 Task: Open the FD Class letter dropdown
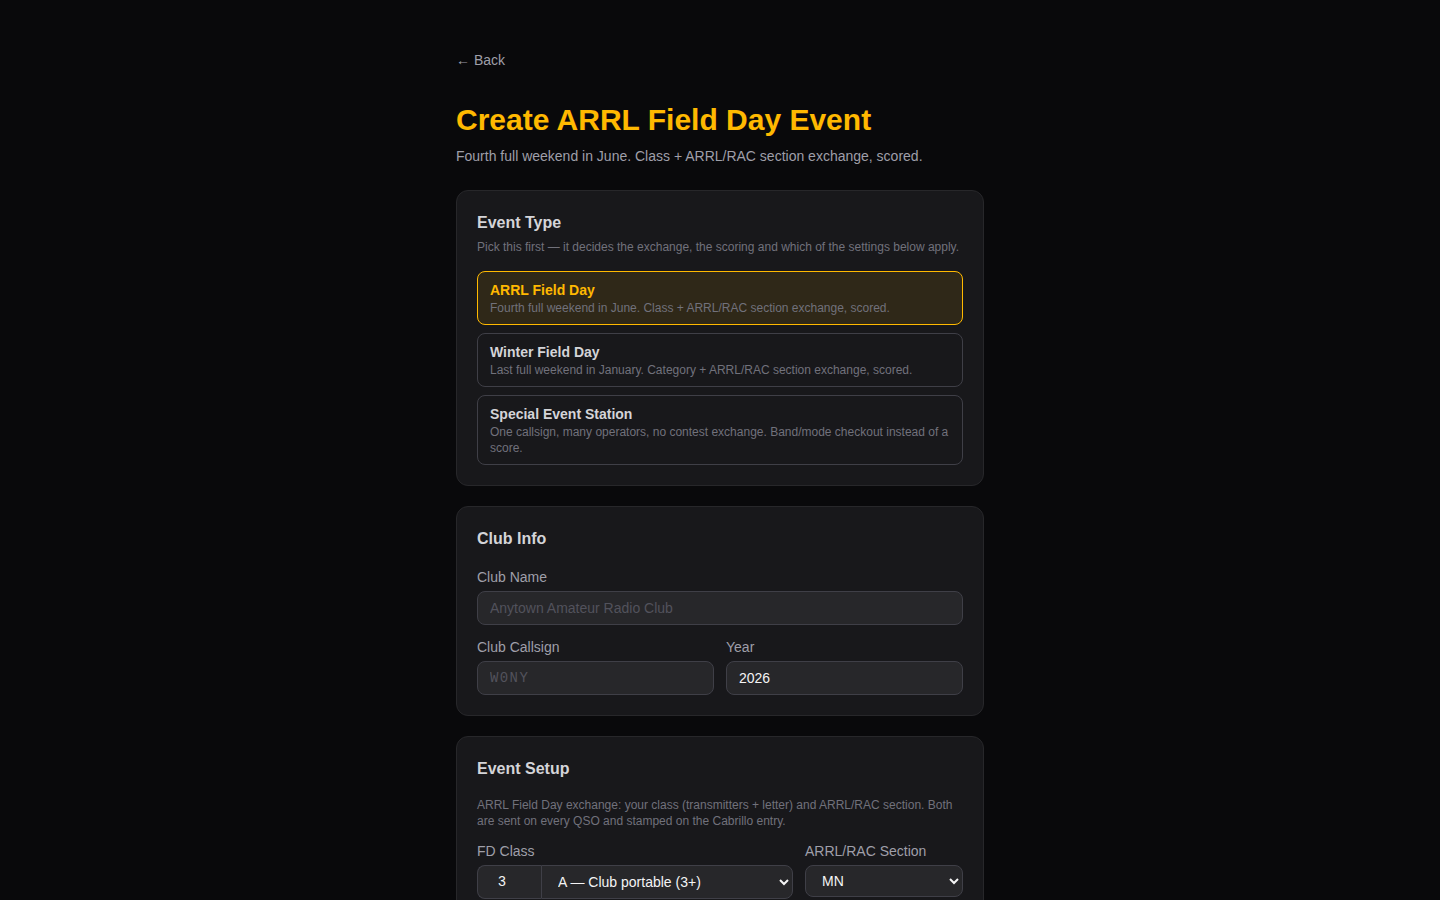click(x=667, y=882)
